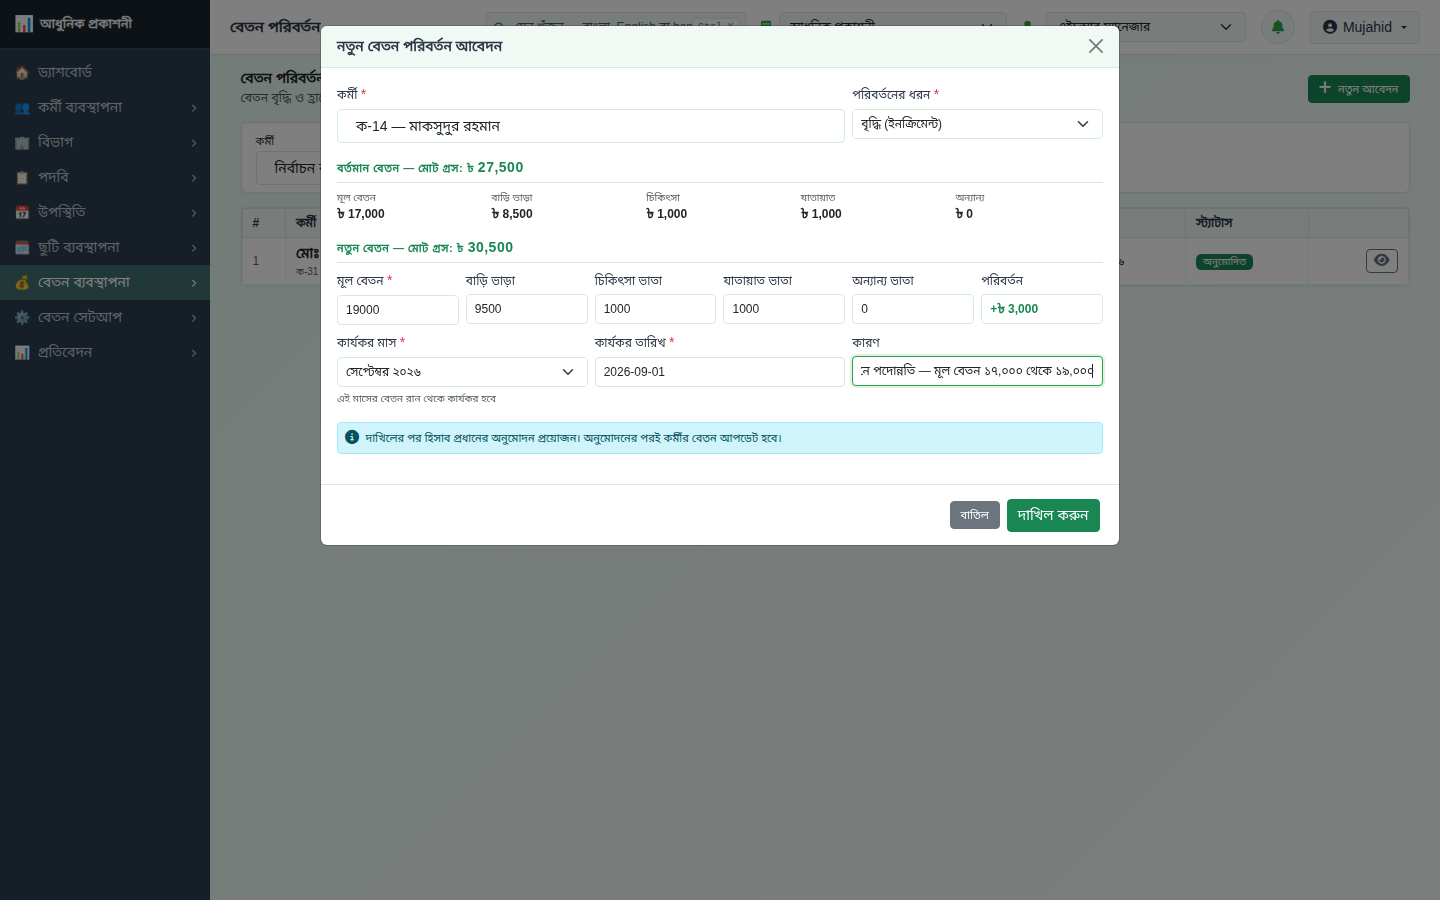The image size is (1440, 900).
Task: Click the কর্মী employee input field
Action: pos(591,126)
